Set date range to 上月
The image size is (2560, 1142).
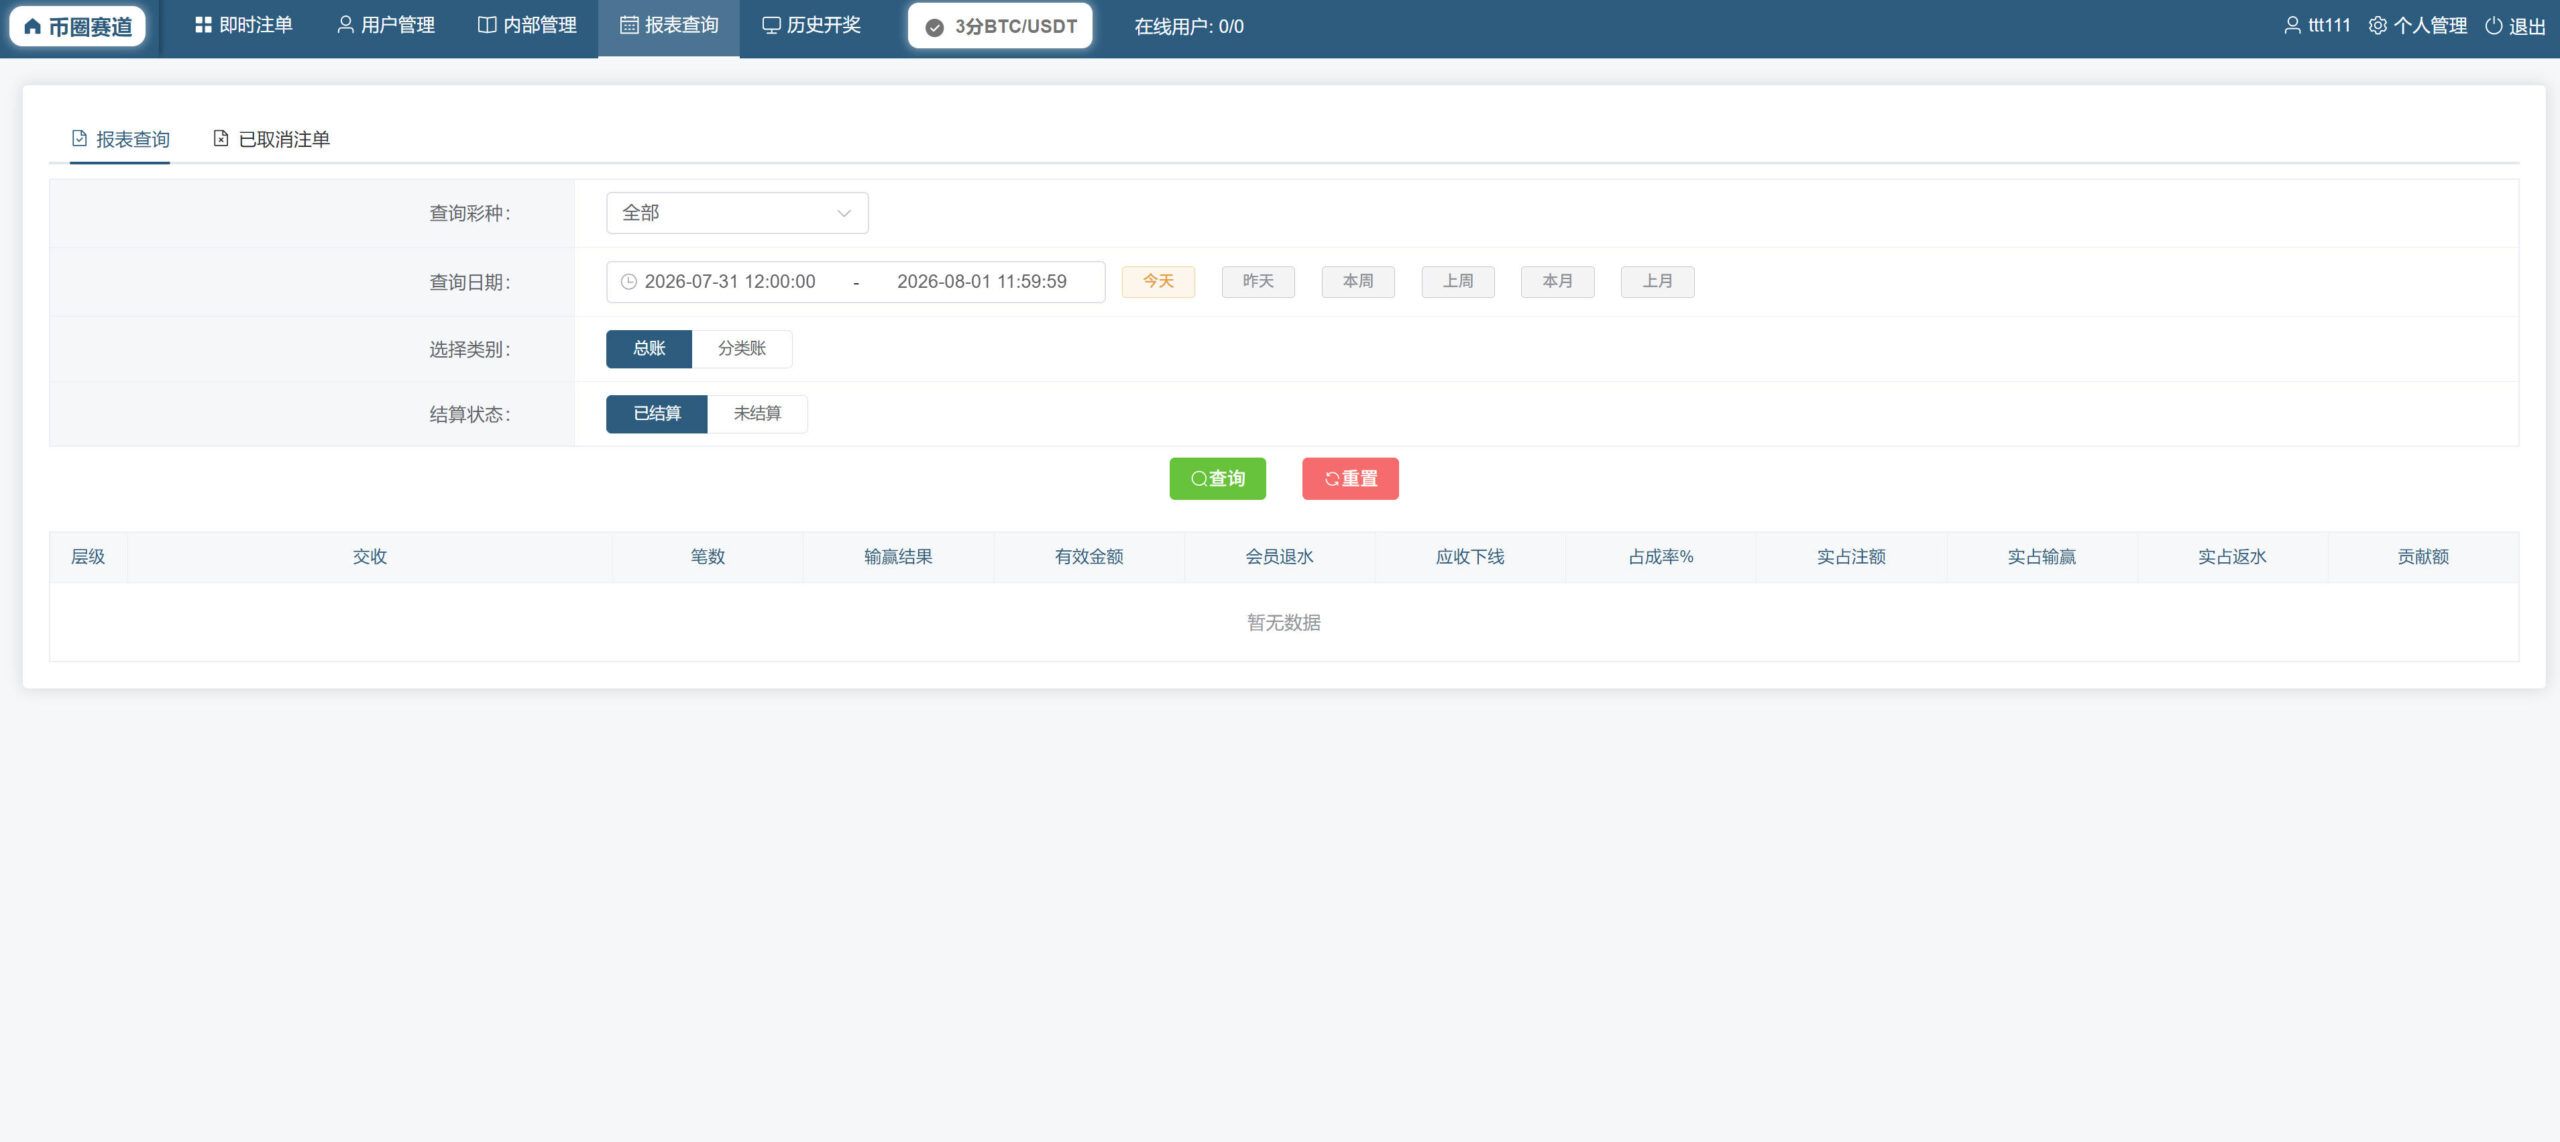click(1657, 282)
